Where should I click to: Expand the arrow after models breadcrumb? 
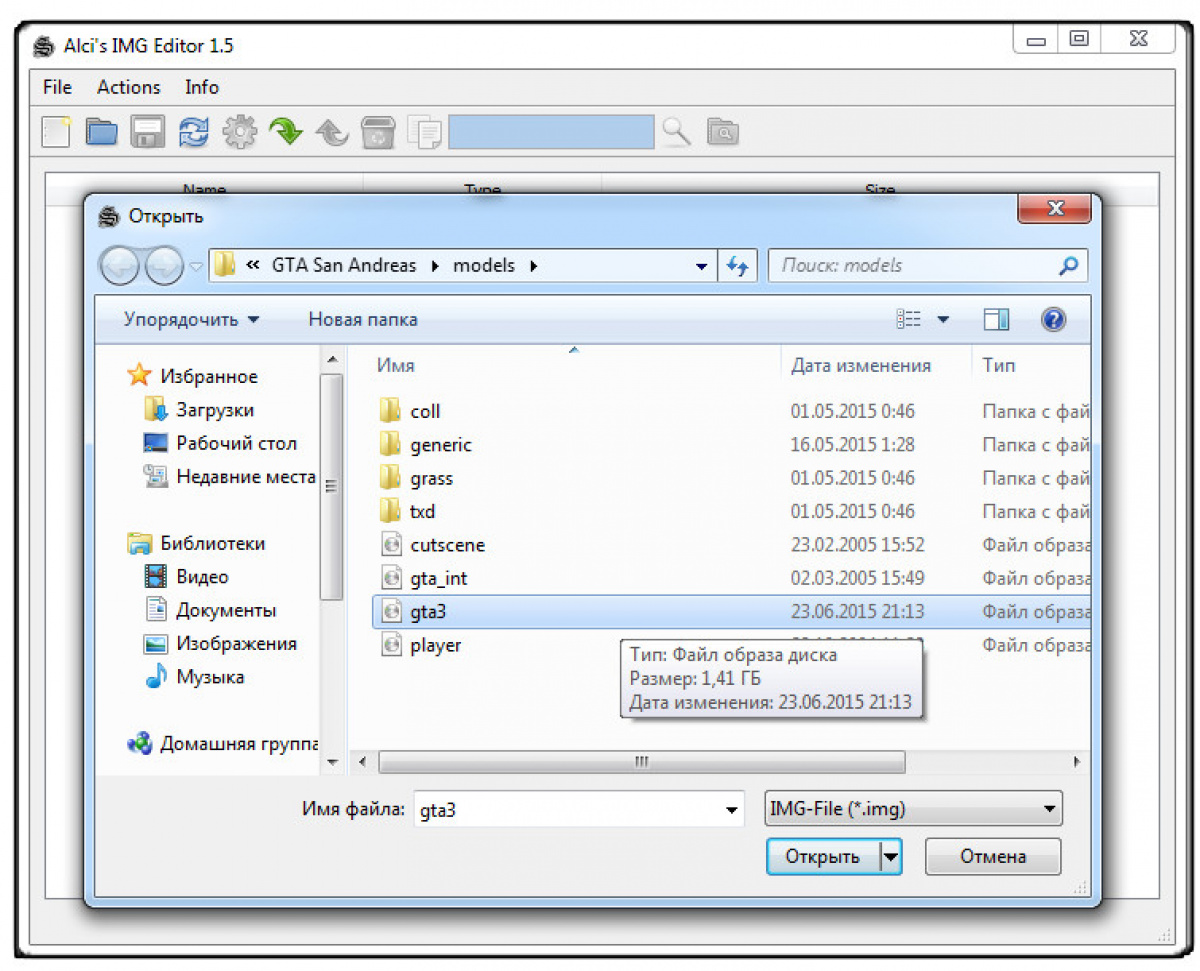[x=533, y=266]
